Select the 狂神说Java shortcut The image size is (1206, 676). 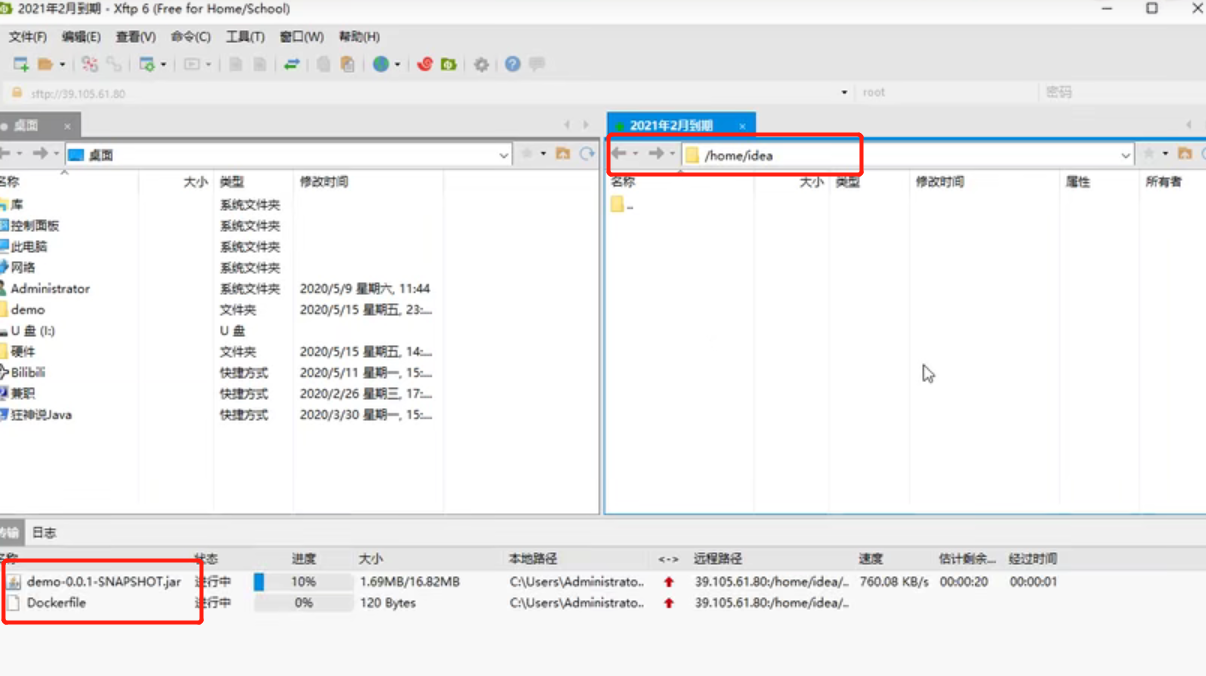tap(41, 415)
